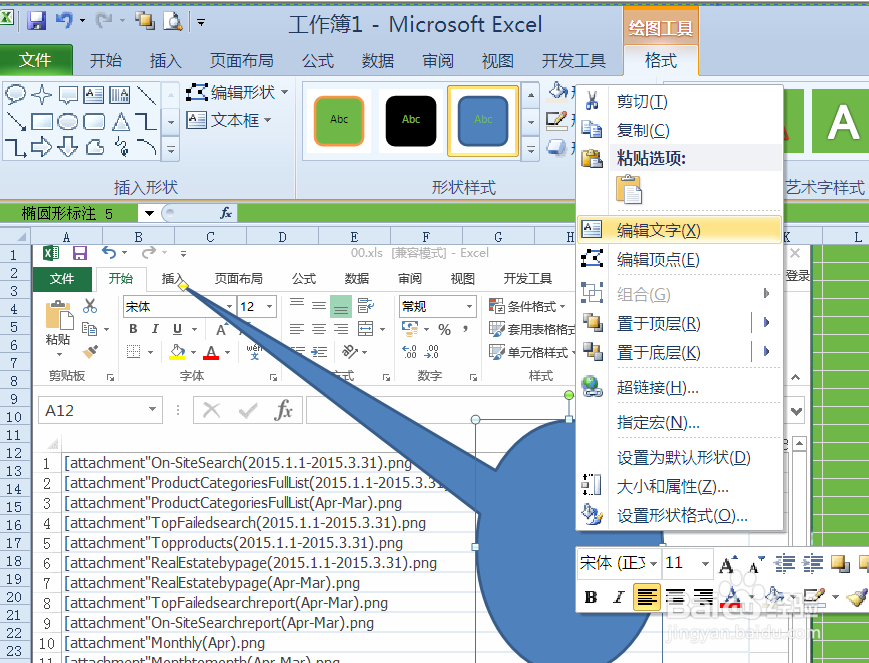Click format painter in the mini toolbar

858,597
